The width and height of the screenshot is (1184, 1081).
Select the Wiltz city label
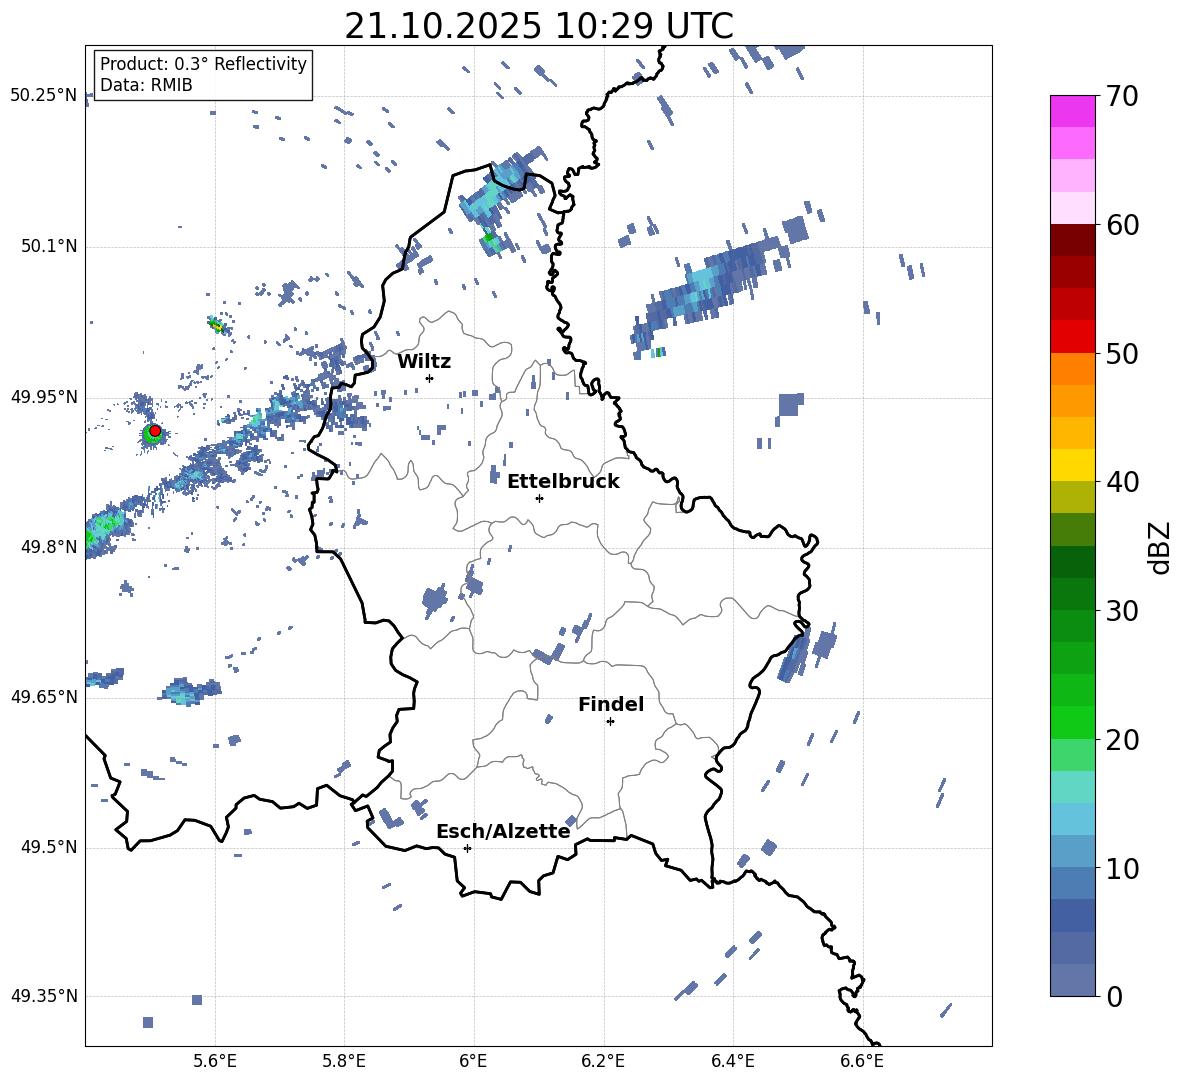tap(424, 362)
